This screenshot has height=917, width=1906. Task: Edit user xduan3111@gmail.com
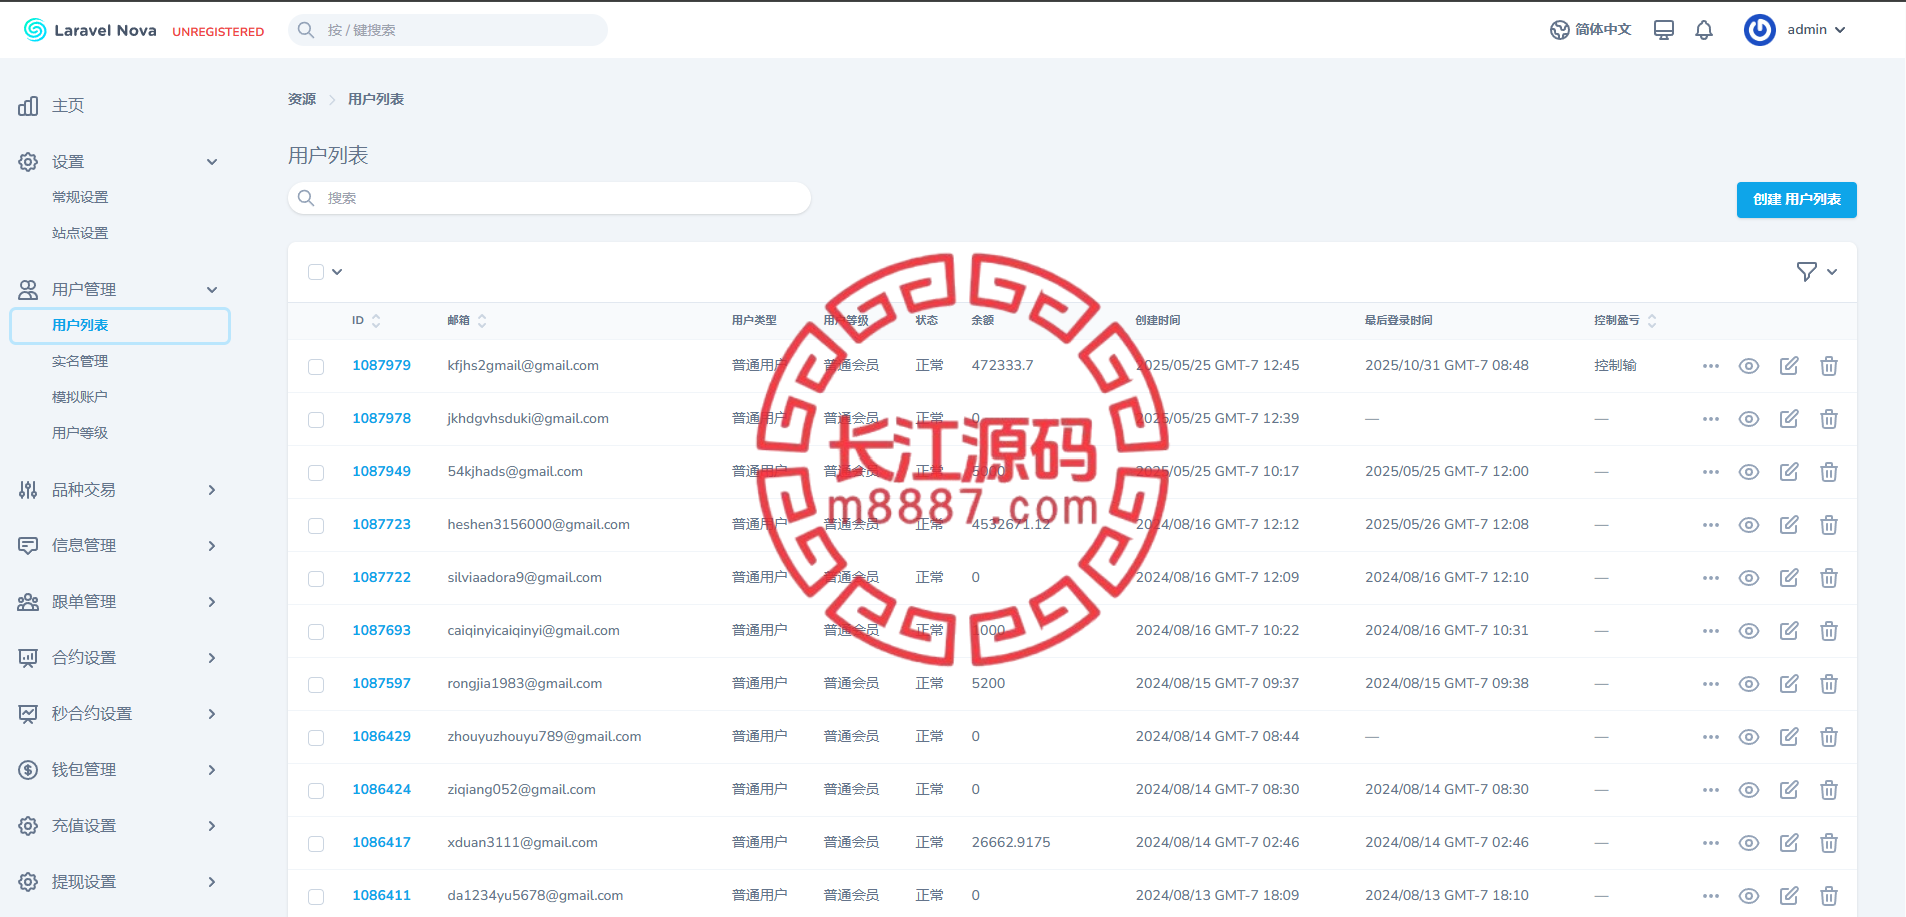coord(1789,843)
